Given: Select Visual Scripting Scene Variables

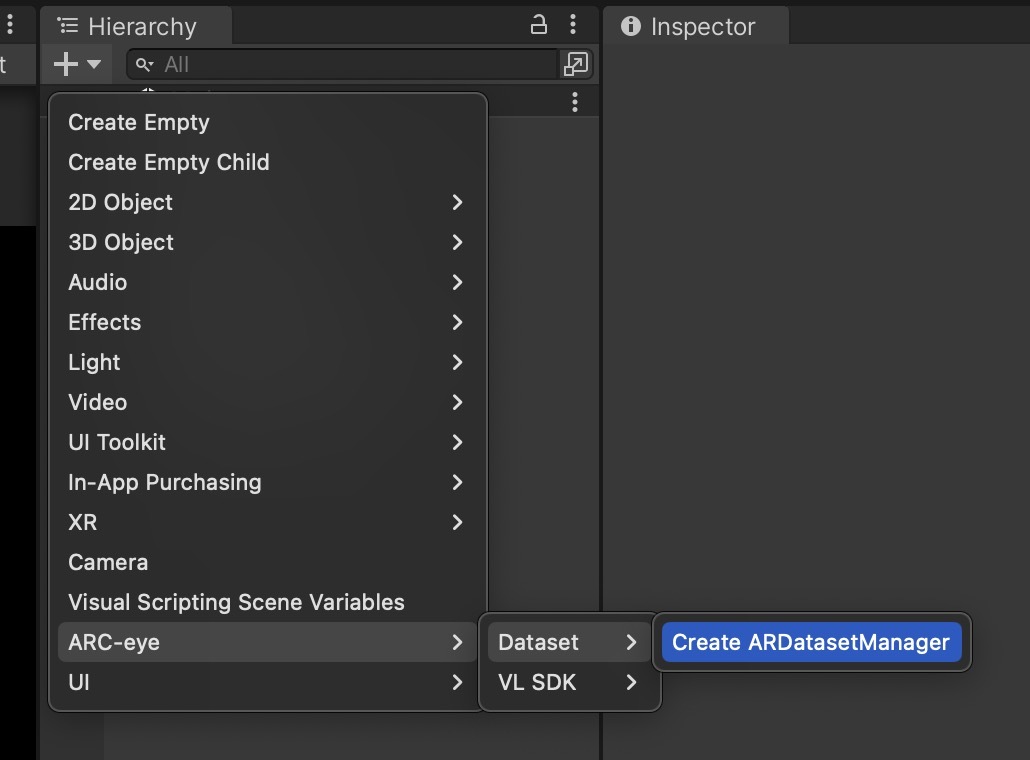Looking at the screenshot, I should click(236, 602).
